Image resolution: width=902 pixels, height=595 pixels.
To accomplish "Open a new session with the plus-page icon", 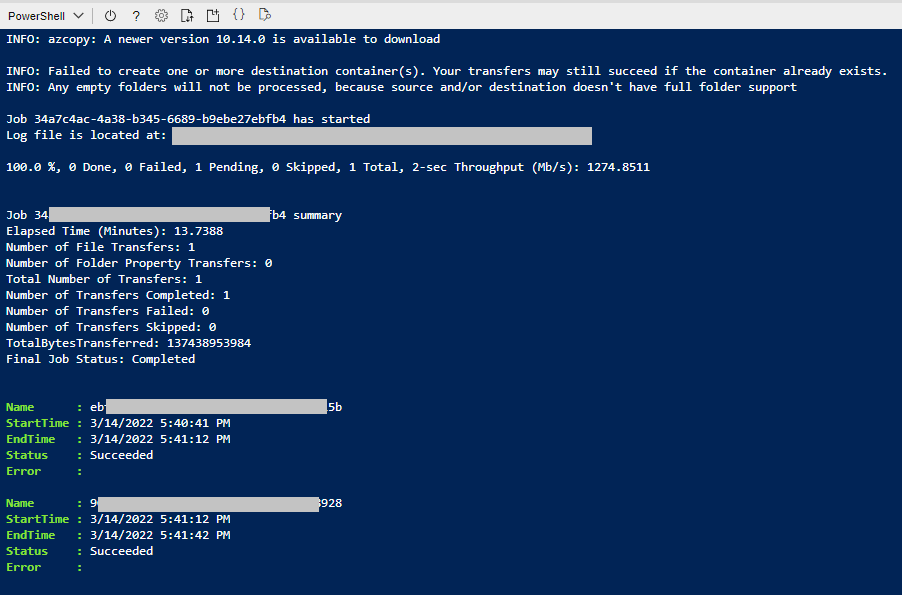I will pyautogui.click(x=213, y=15).
